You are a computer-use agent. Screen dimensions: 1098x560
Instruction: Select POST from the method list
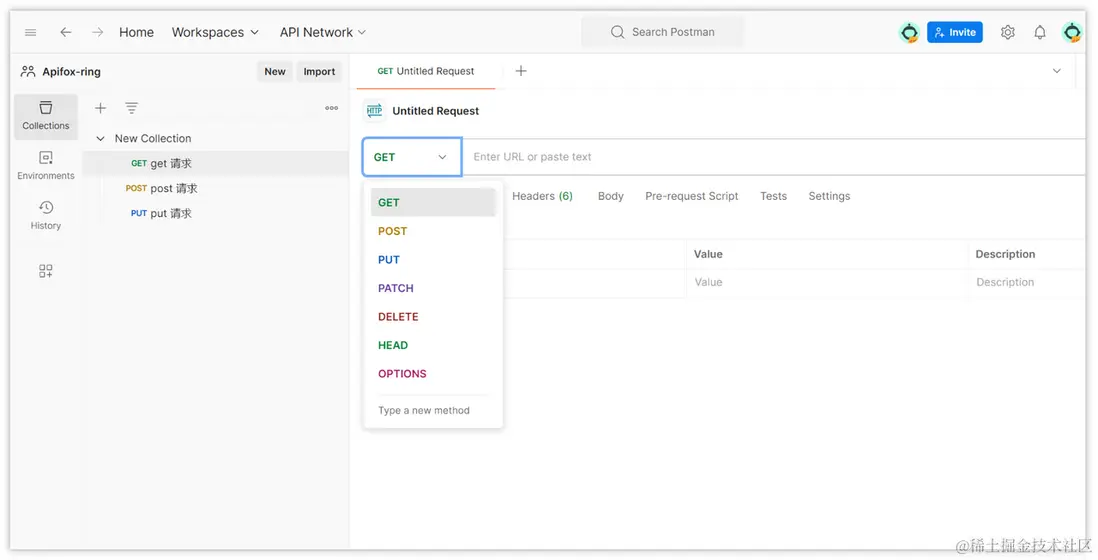393,231
